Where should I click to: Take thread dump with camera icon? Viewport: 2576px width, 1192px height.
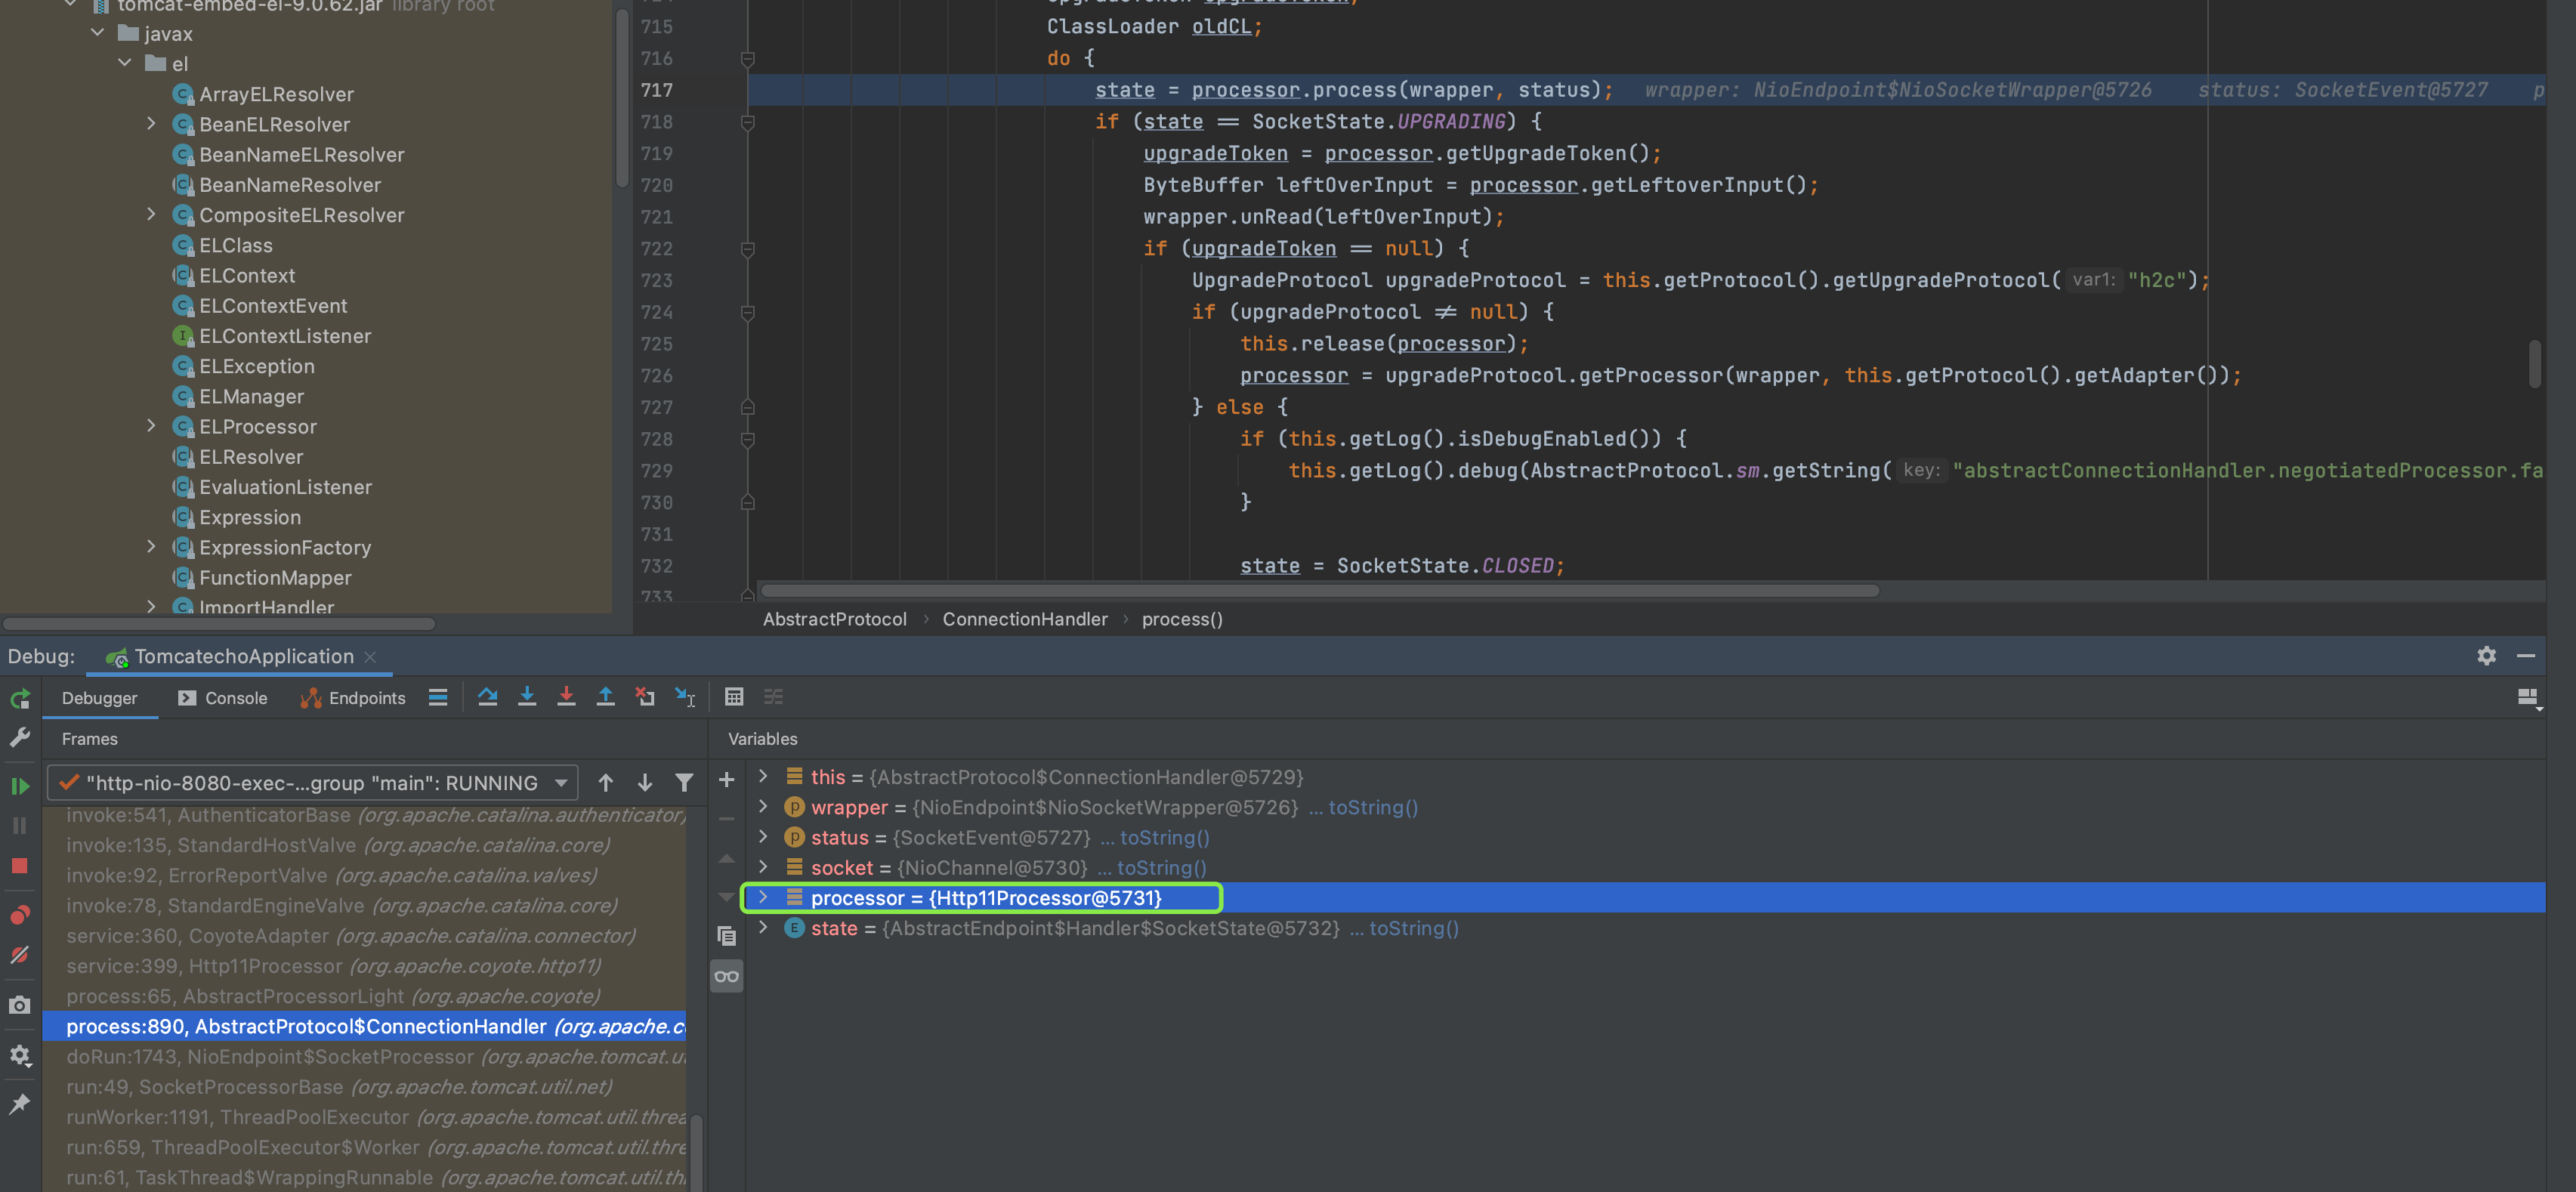point(20,1005)
